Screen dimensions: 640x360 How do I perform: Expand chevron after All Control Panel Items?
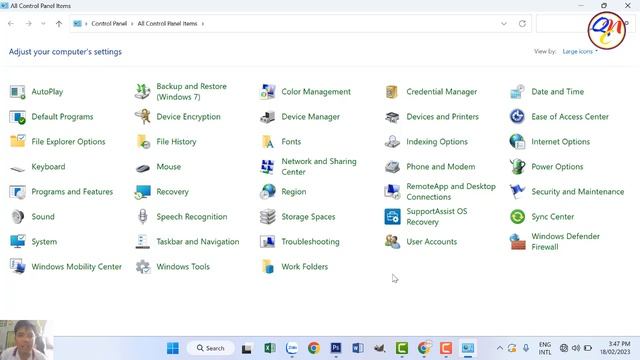tap(203, 24)
